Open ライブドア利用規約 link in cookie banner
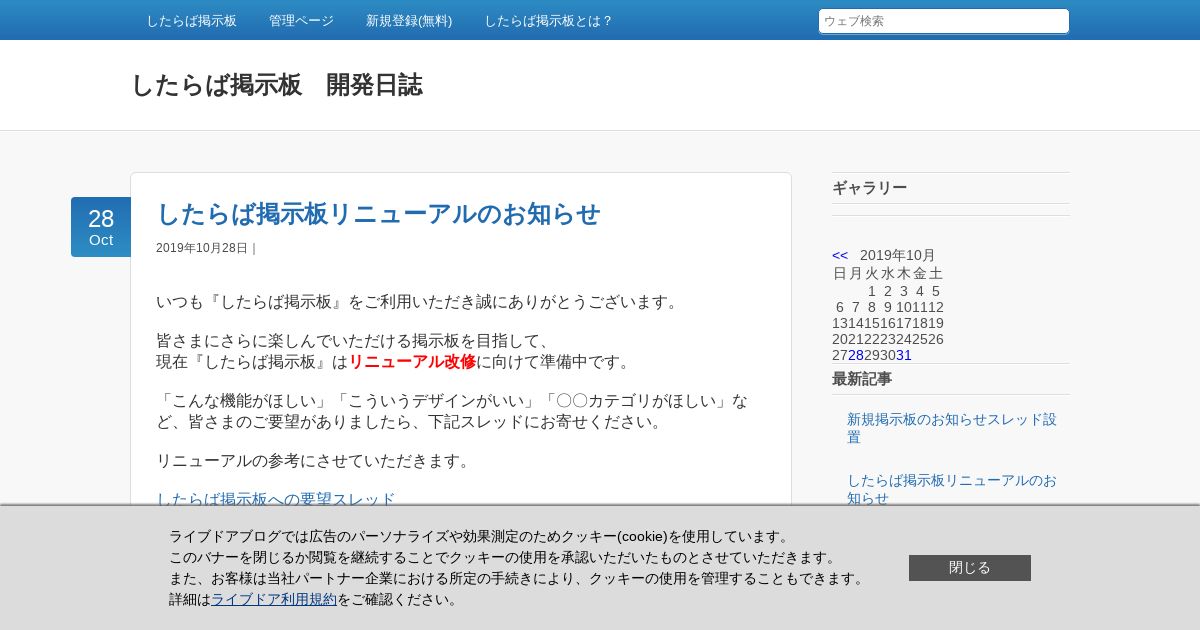Image resolution: width=1200 pixels, height=630 pixels. 274,599
